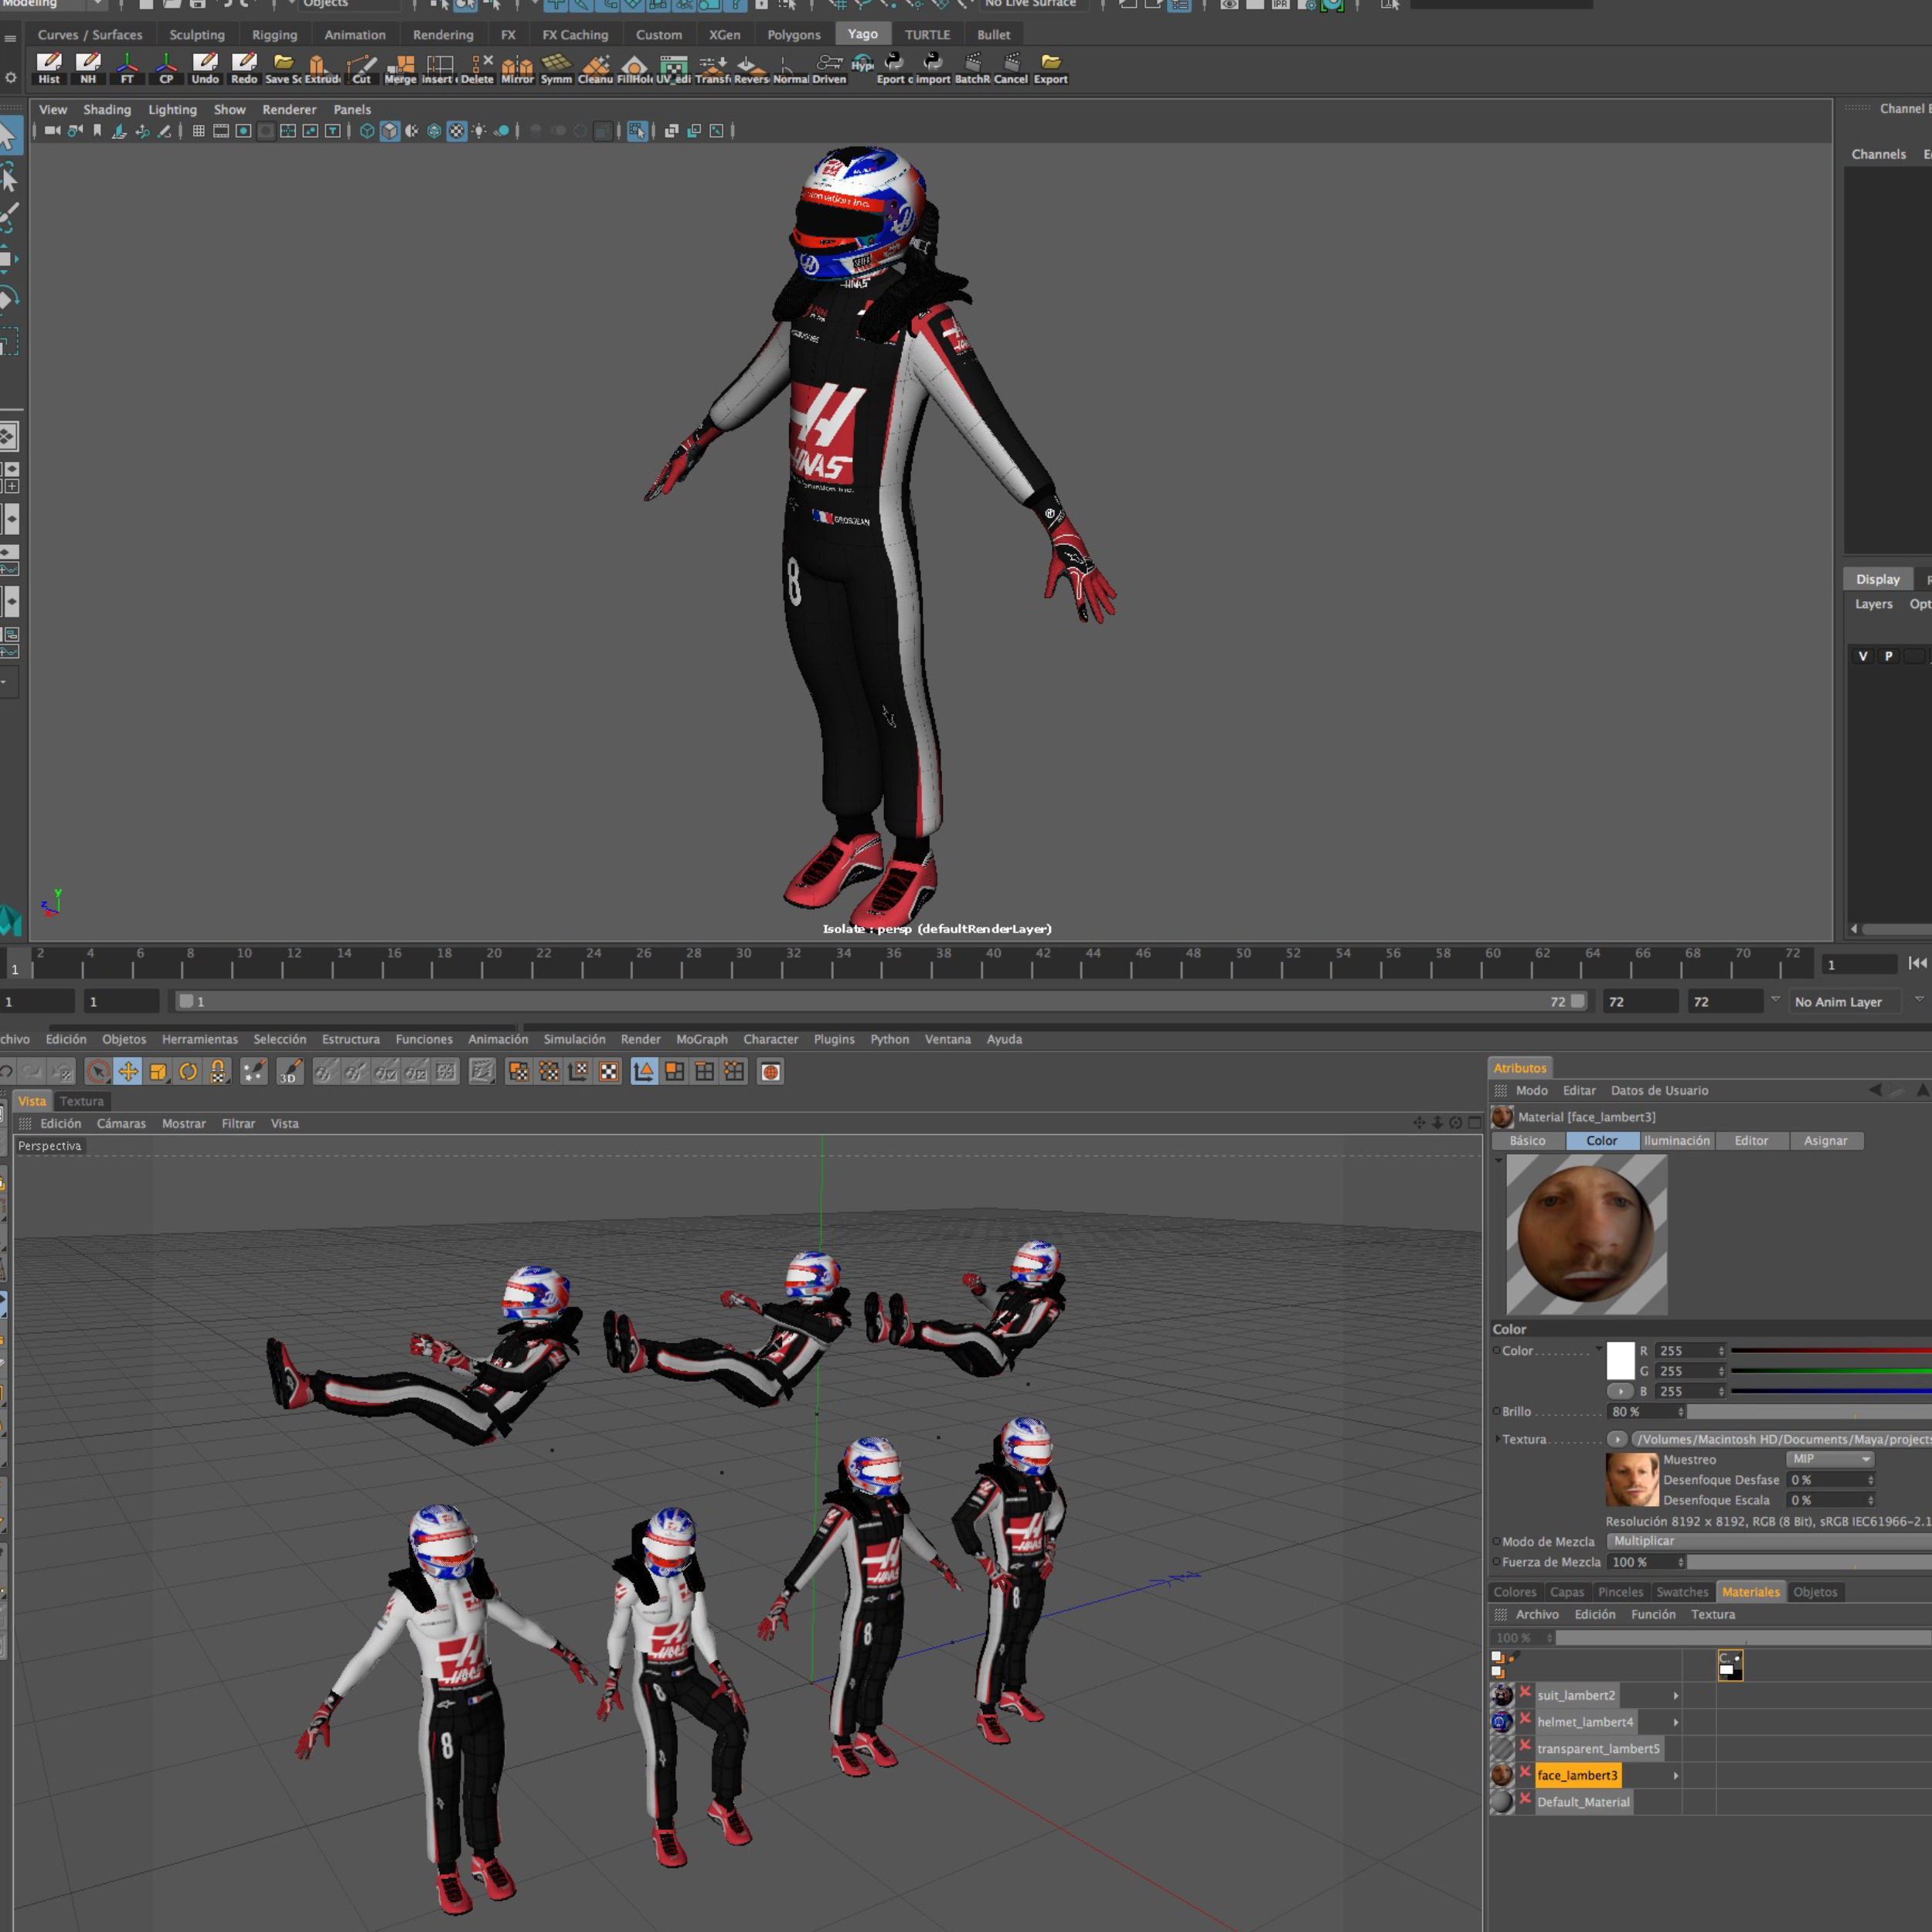
Task: Expand the suit_lambert2 material arrow
Action: [x=1676, y=1695]
